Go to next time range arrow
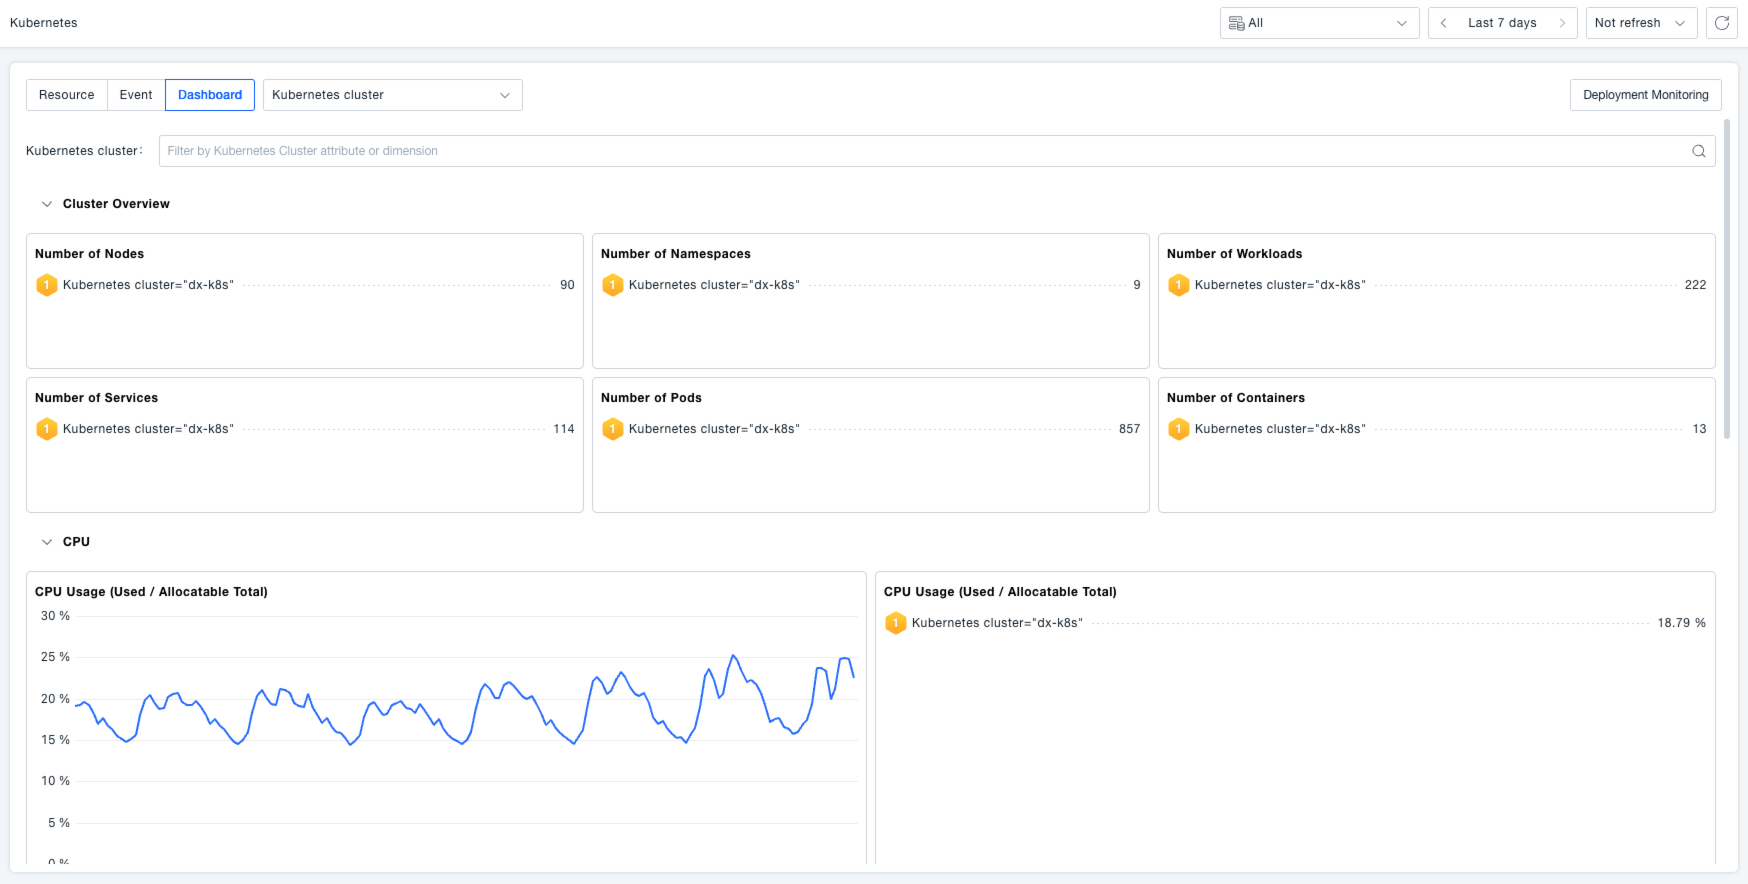 pyautogui.click(x=1561, y=23)
